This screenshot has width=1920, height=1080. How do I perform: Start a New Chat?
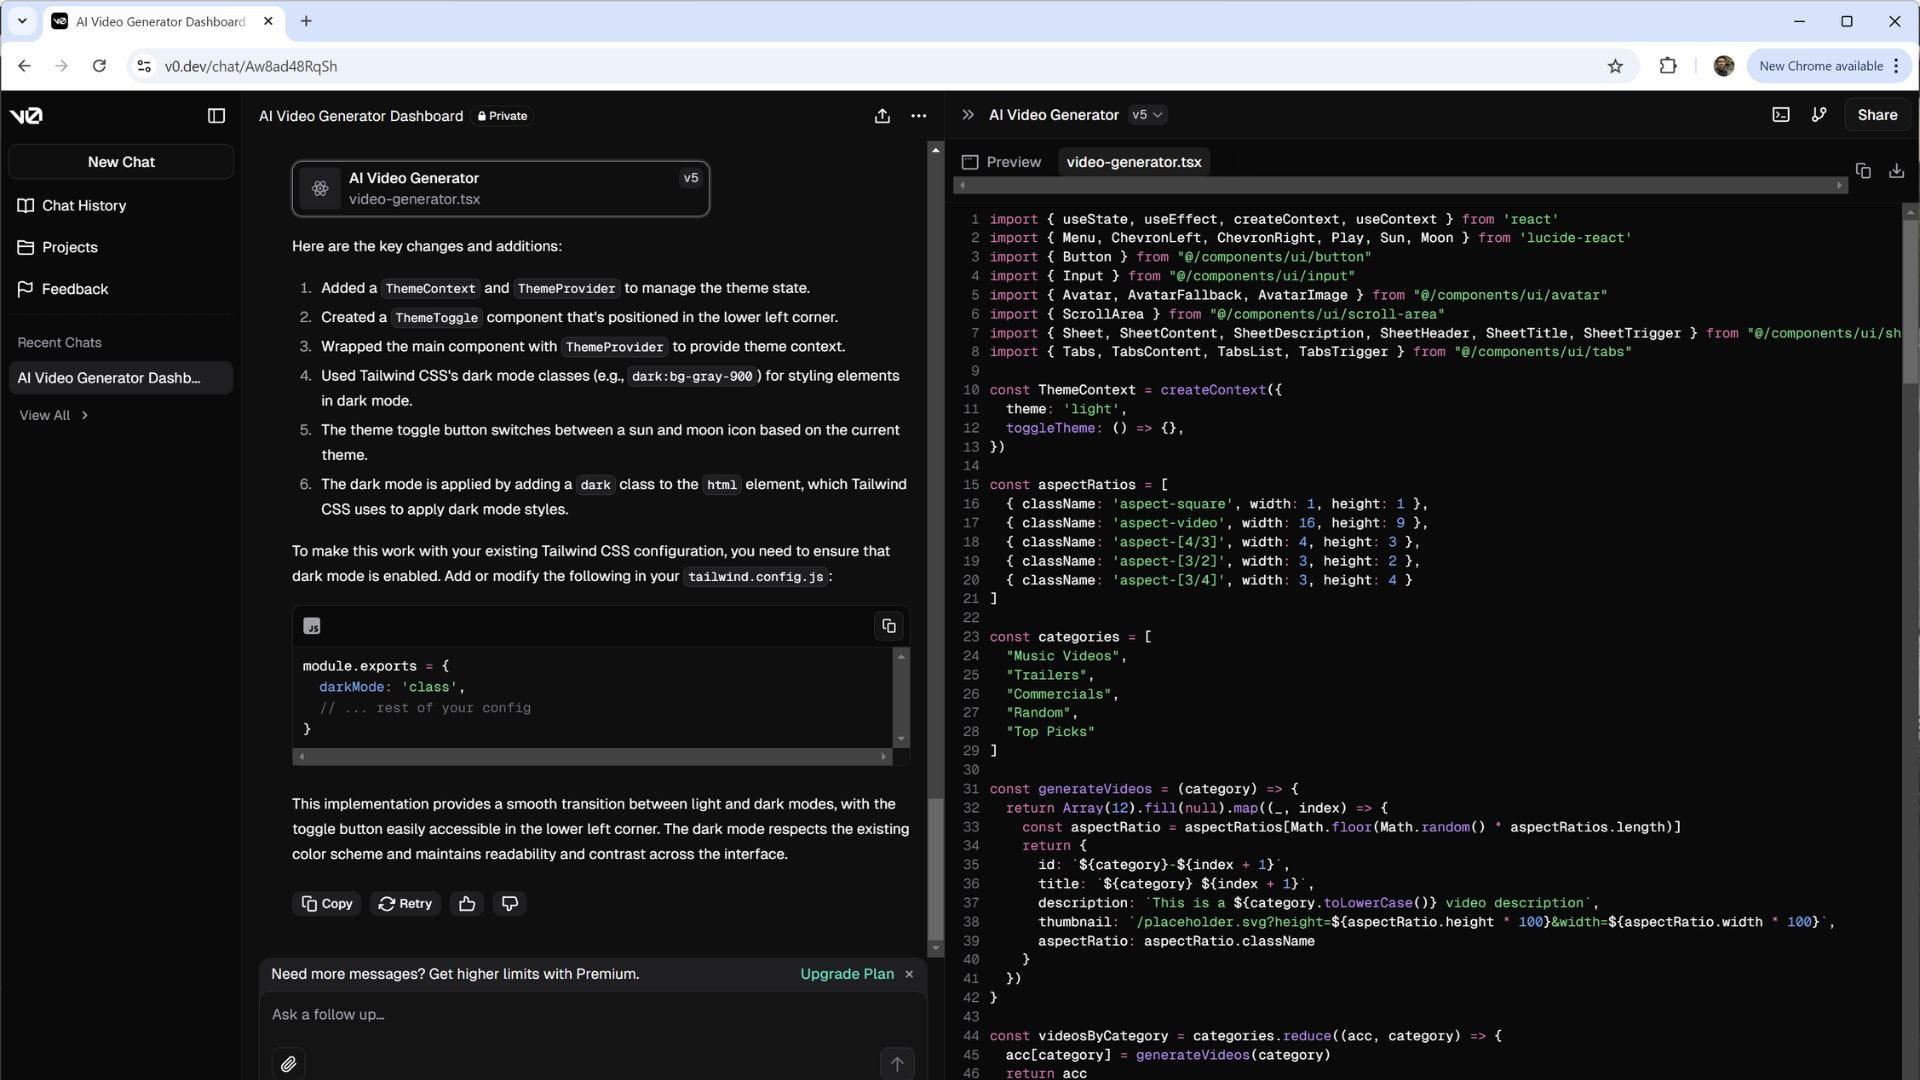tap(121, 162)
